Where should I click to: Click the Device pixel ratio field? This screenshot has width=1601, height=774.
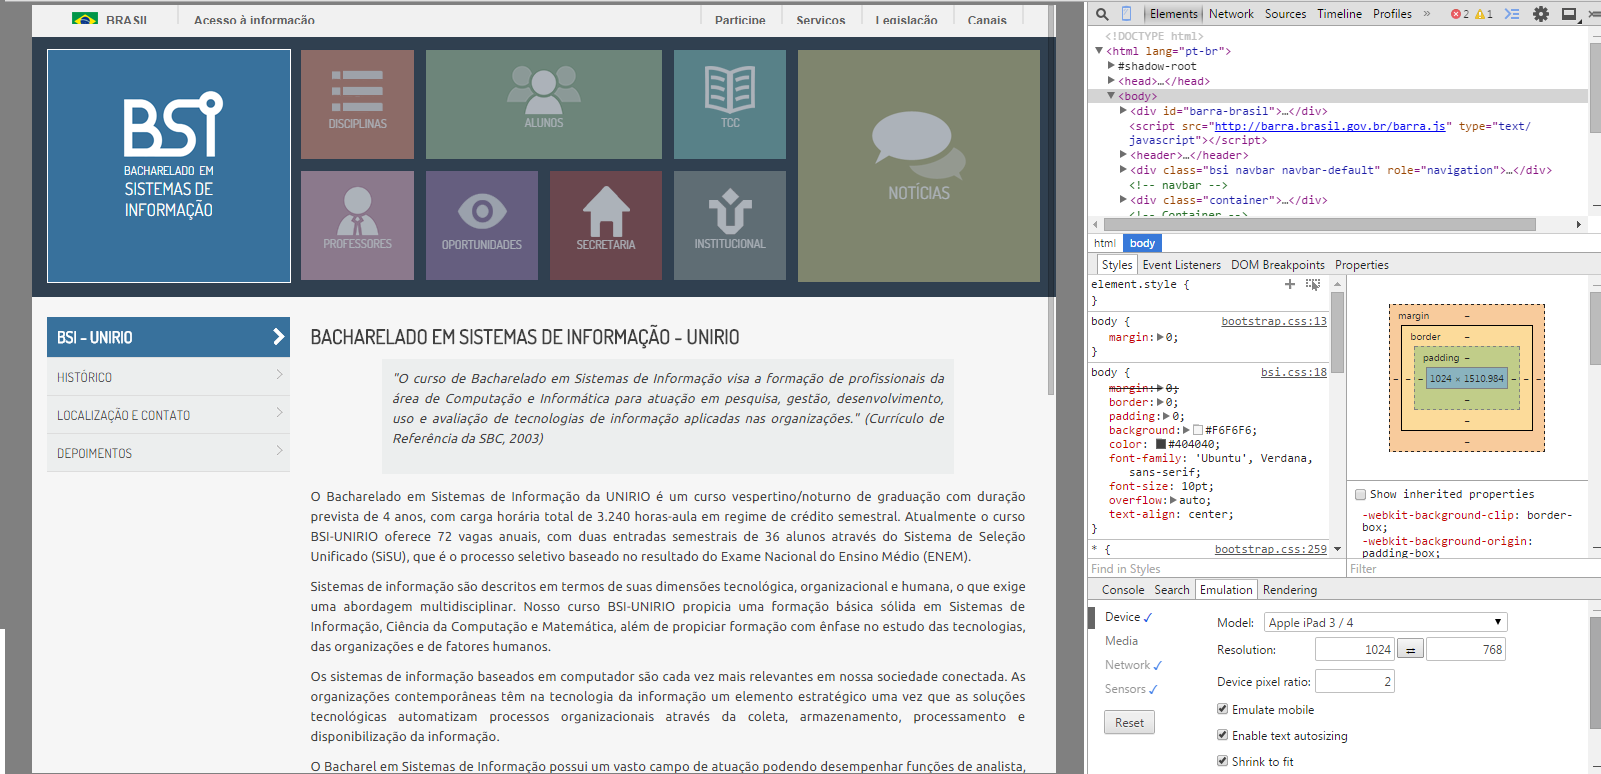tap(1355, 682)
